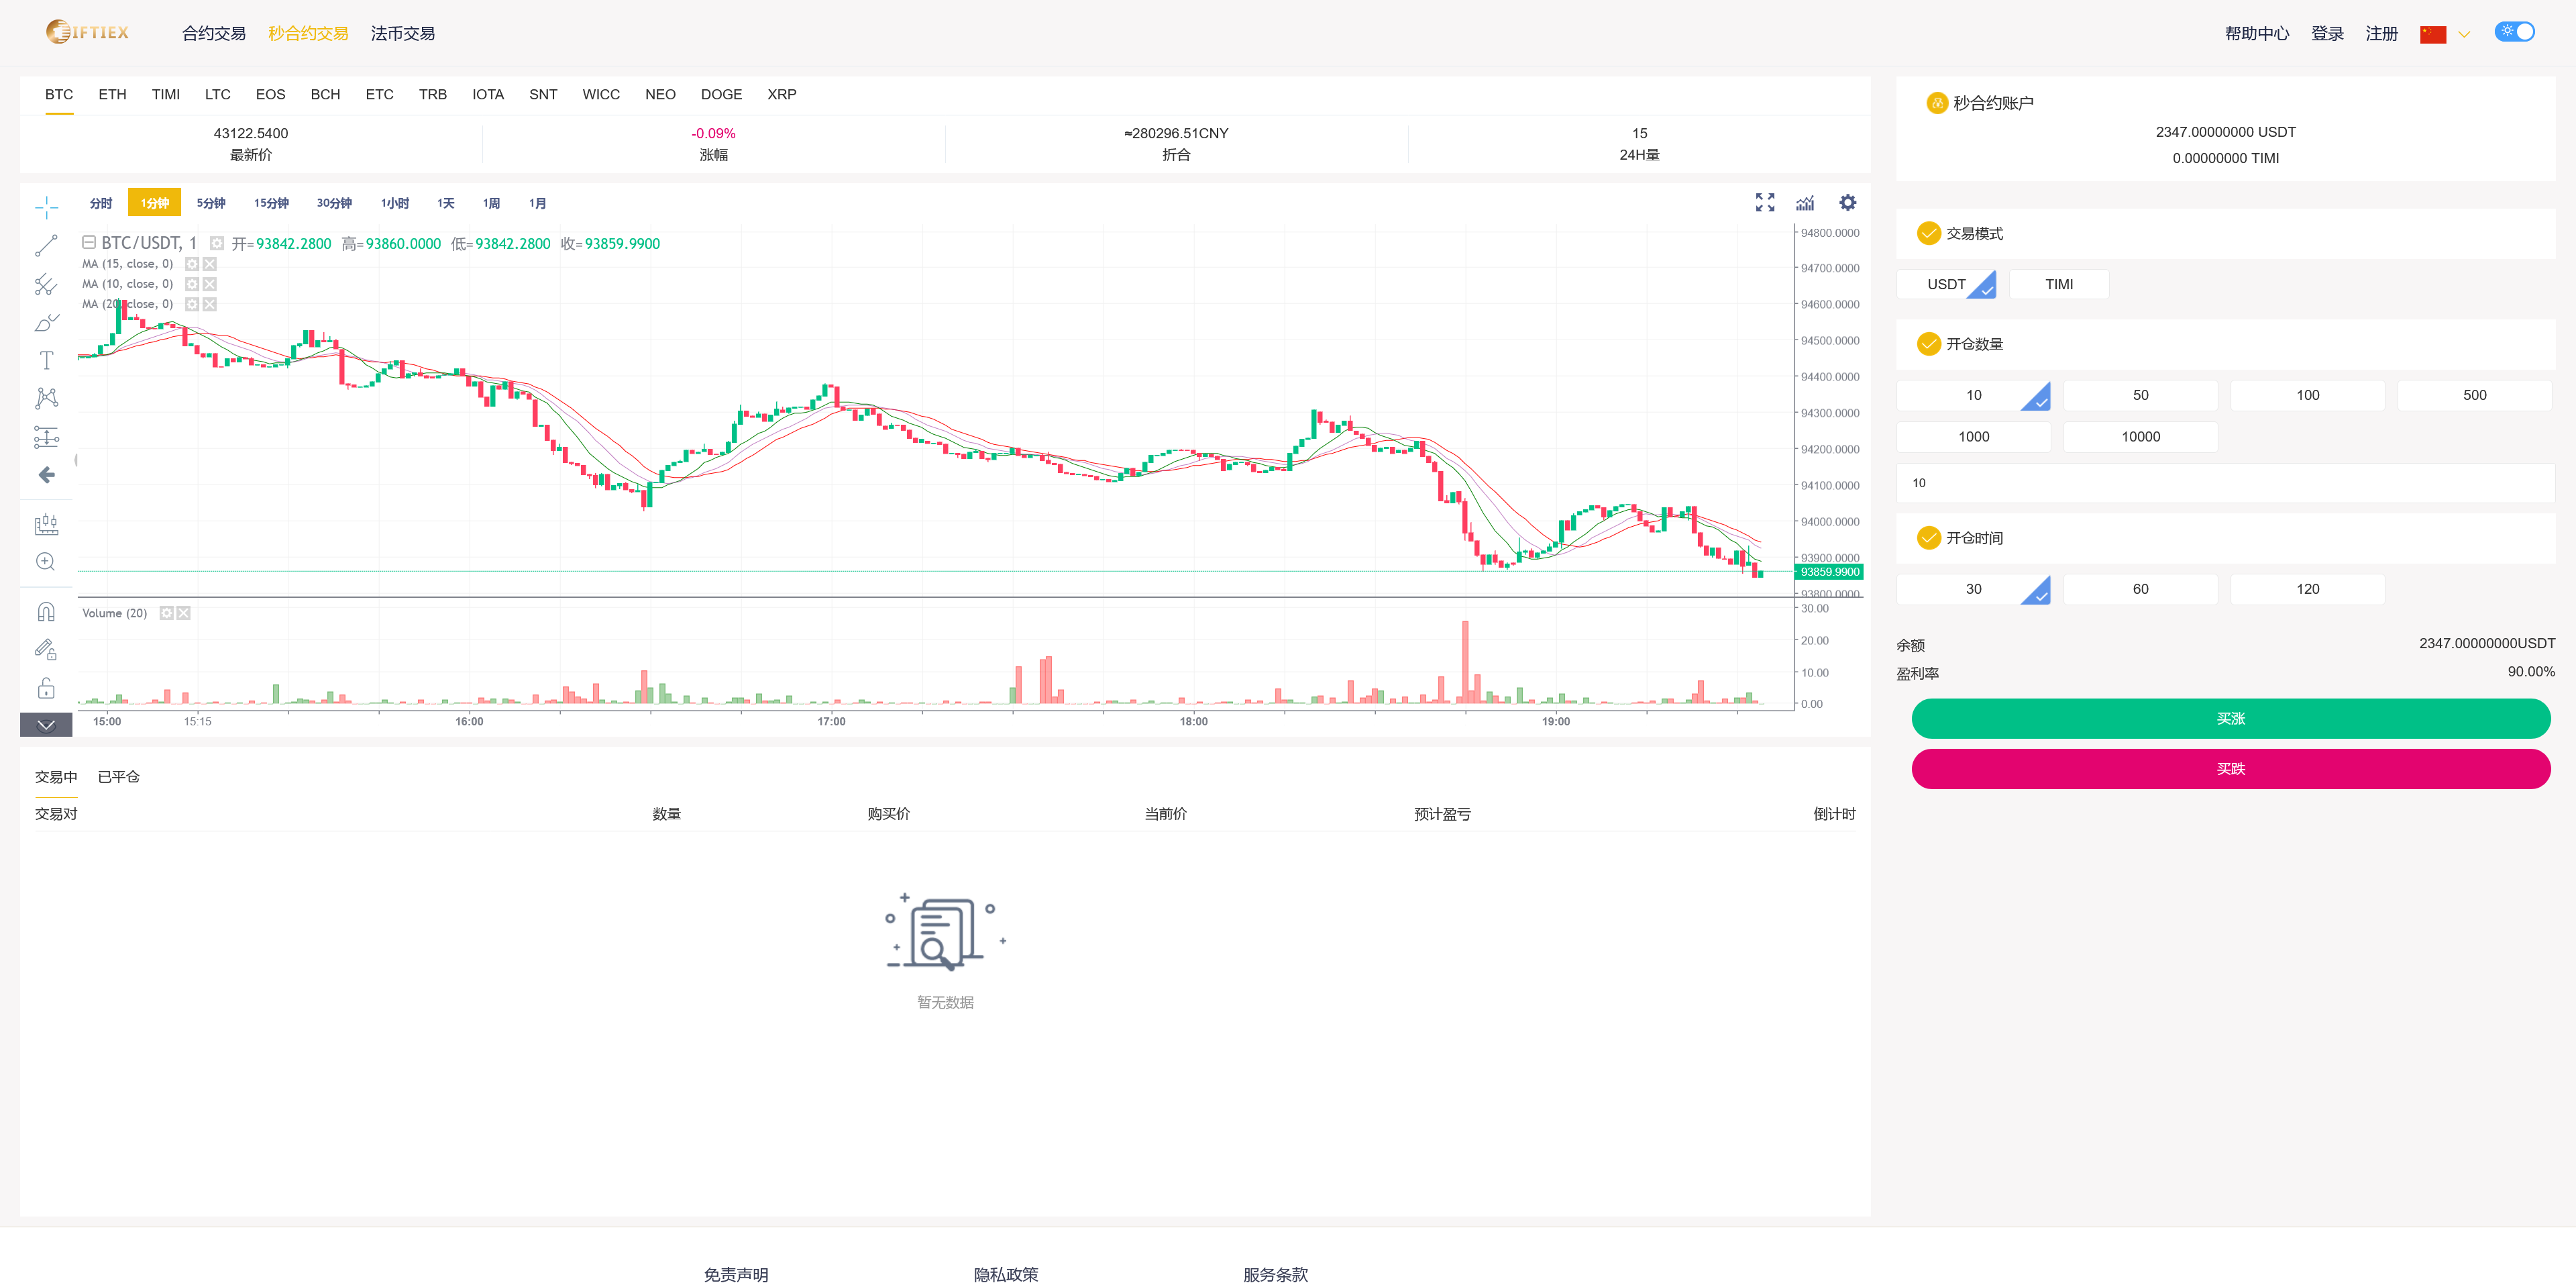
Task: Click the chart zoom-in magnifier icon
Action: pos(46,562)
